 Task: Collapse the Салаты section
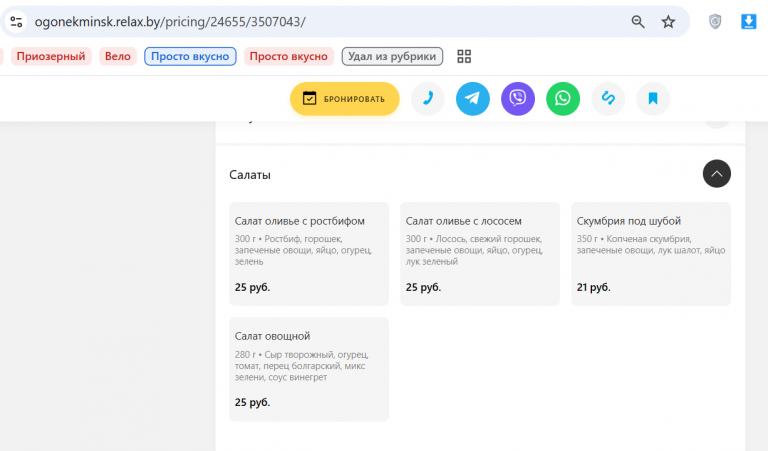click(x=717, y=174)
